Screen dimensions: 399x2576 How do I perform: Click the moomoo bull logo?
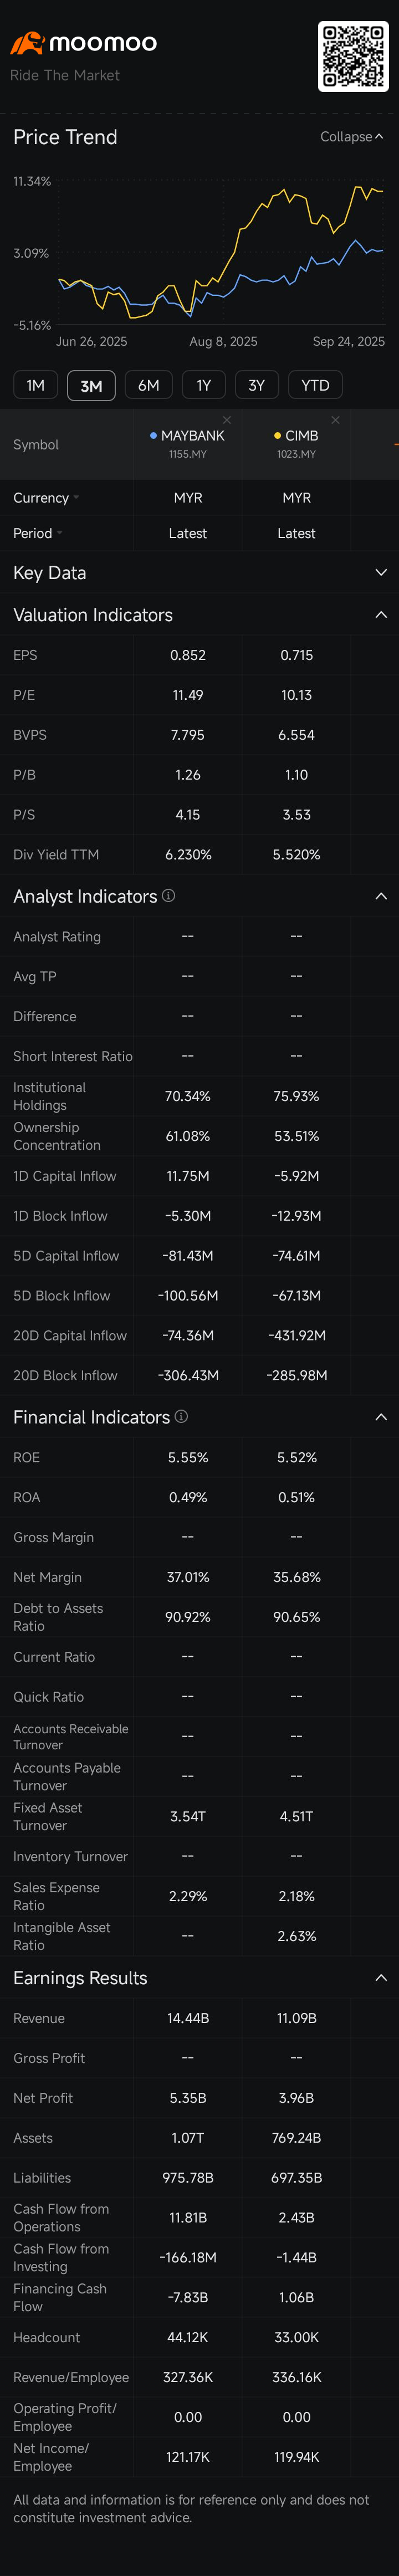click(27, 43)
